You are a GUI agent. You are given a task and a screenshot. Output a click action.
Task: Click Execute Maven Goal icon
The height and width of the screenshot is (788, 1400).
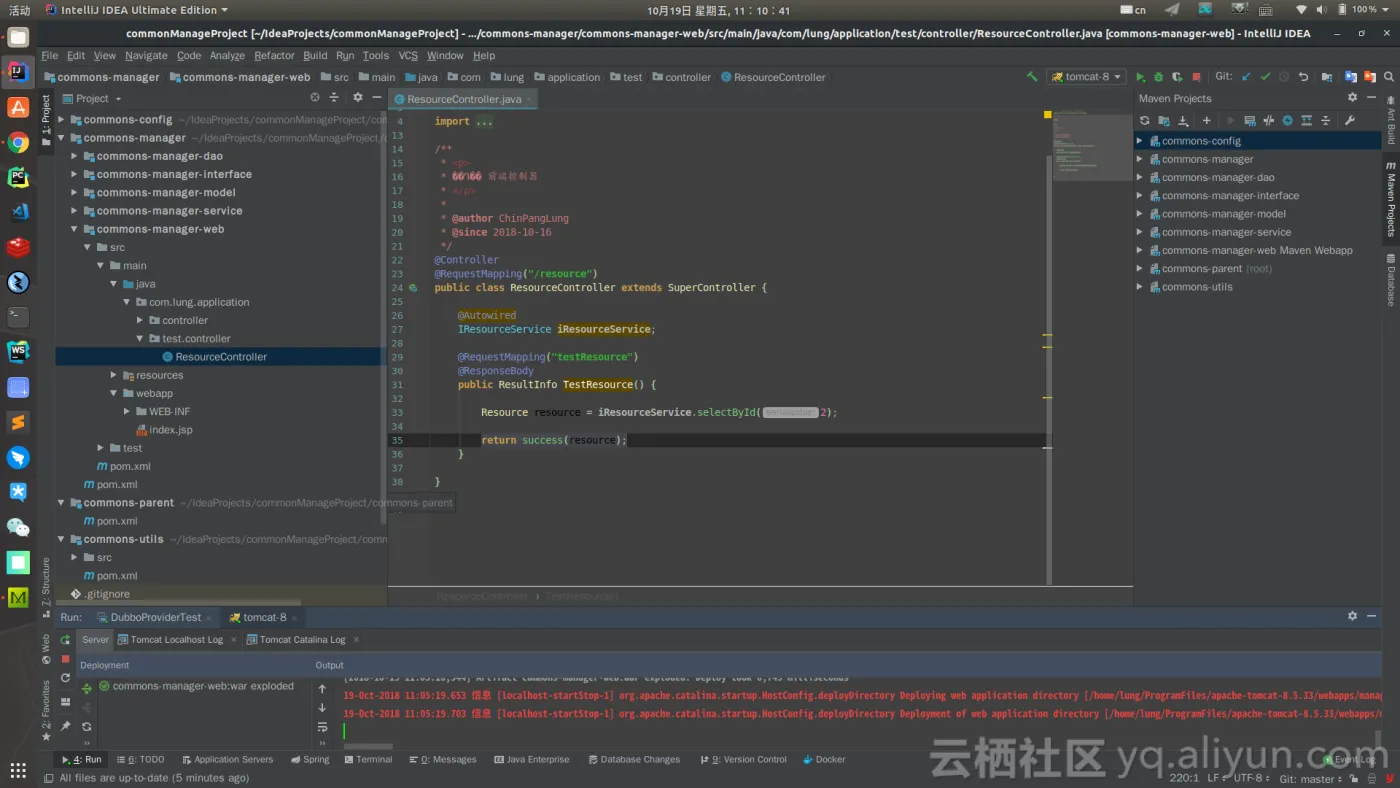pyautogui.click(x=1250, y=121)
